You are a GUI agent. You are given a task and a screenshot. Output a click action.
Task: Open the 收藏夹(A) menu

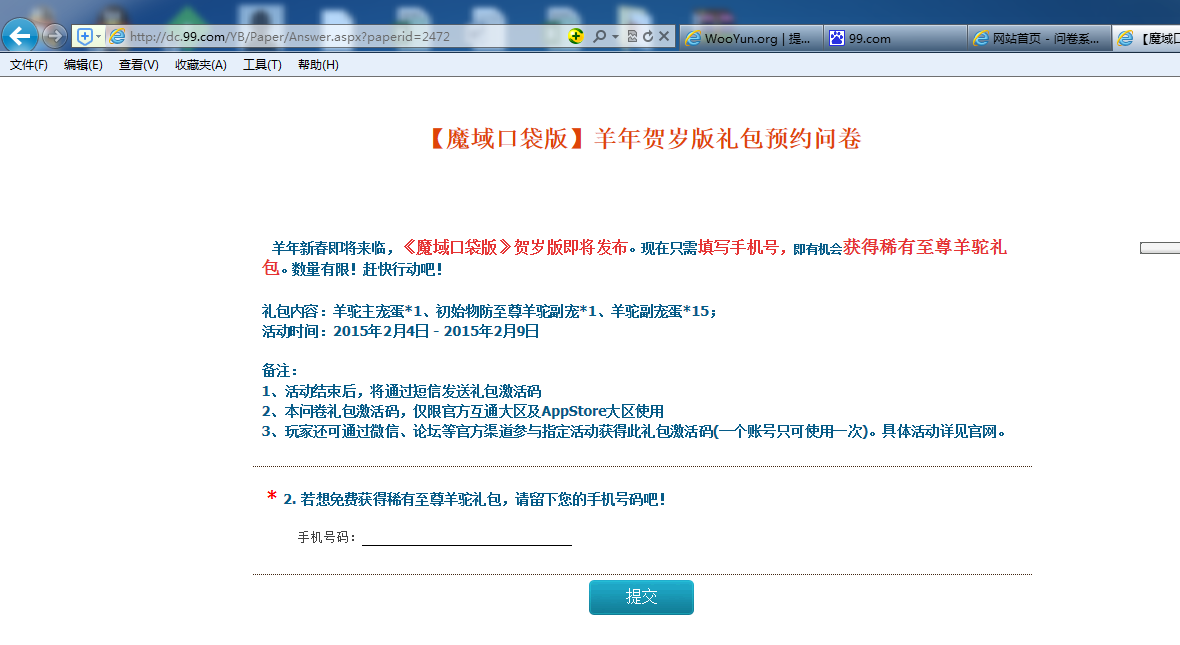[201, 65]
